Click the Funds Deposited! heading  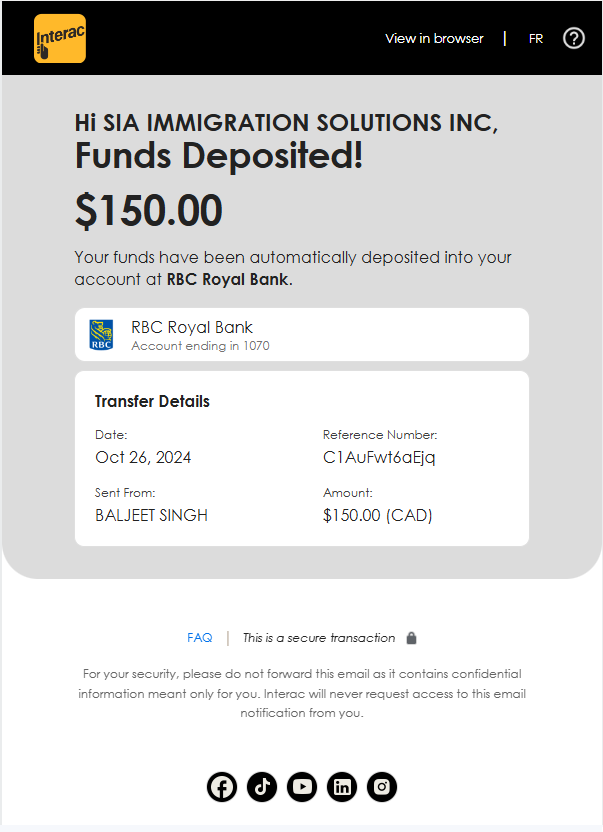click(219, 156)
